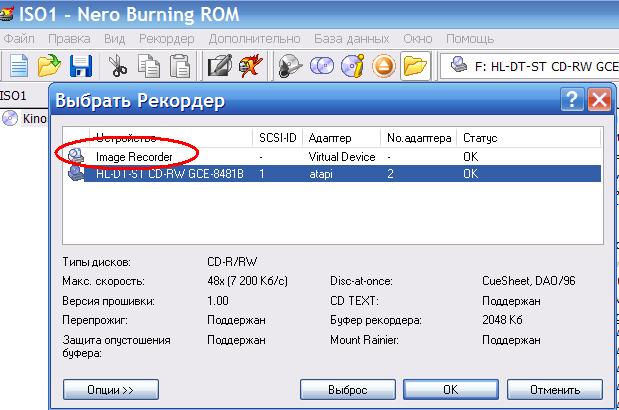Screen dimensions: 619x410
Task: Click the 1.00 firmware version value
Action: pyautogui.click(x=218, y=301)
